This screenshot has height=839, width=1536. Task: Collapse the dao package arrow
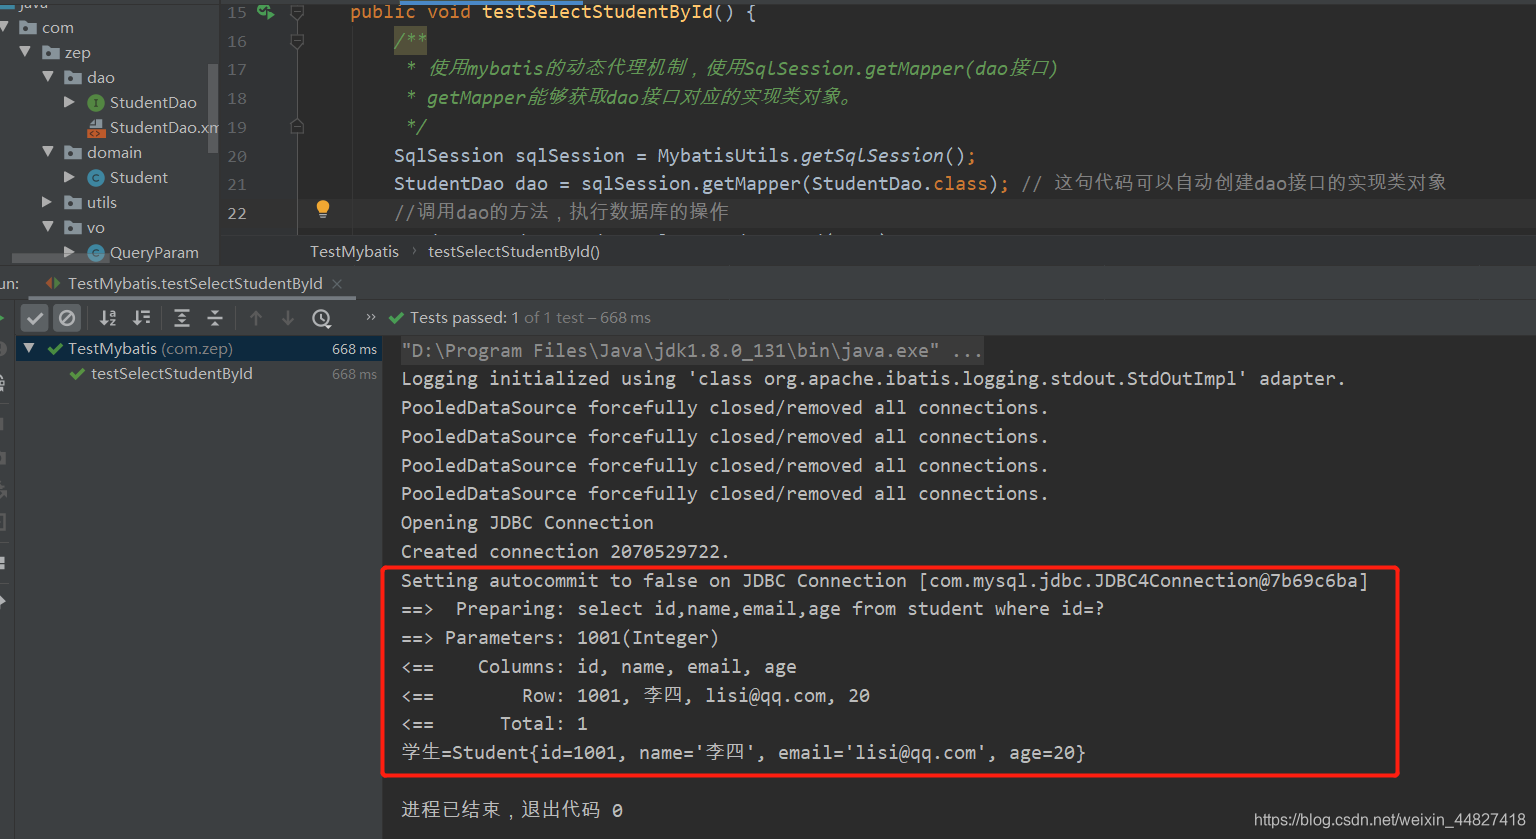tap(47, 77)
